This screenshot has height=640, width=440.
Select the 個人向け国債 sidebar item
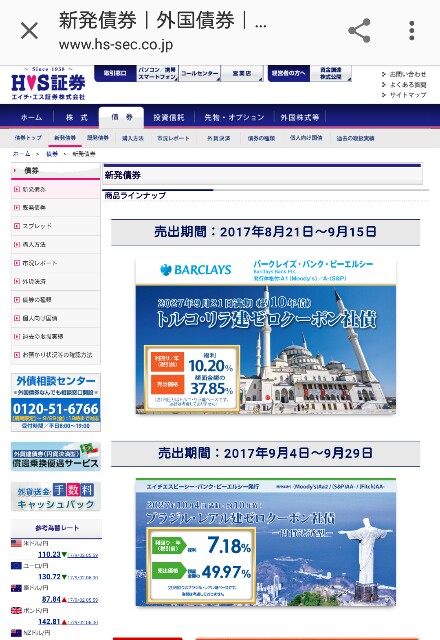[x=56, y=318]
